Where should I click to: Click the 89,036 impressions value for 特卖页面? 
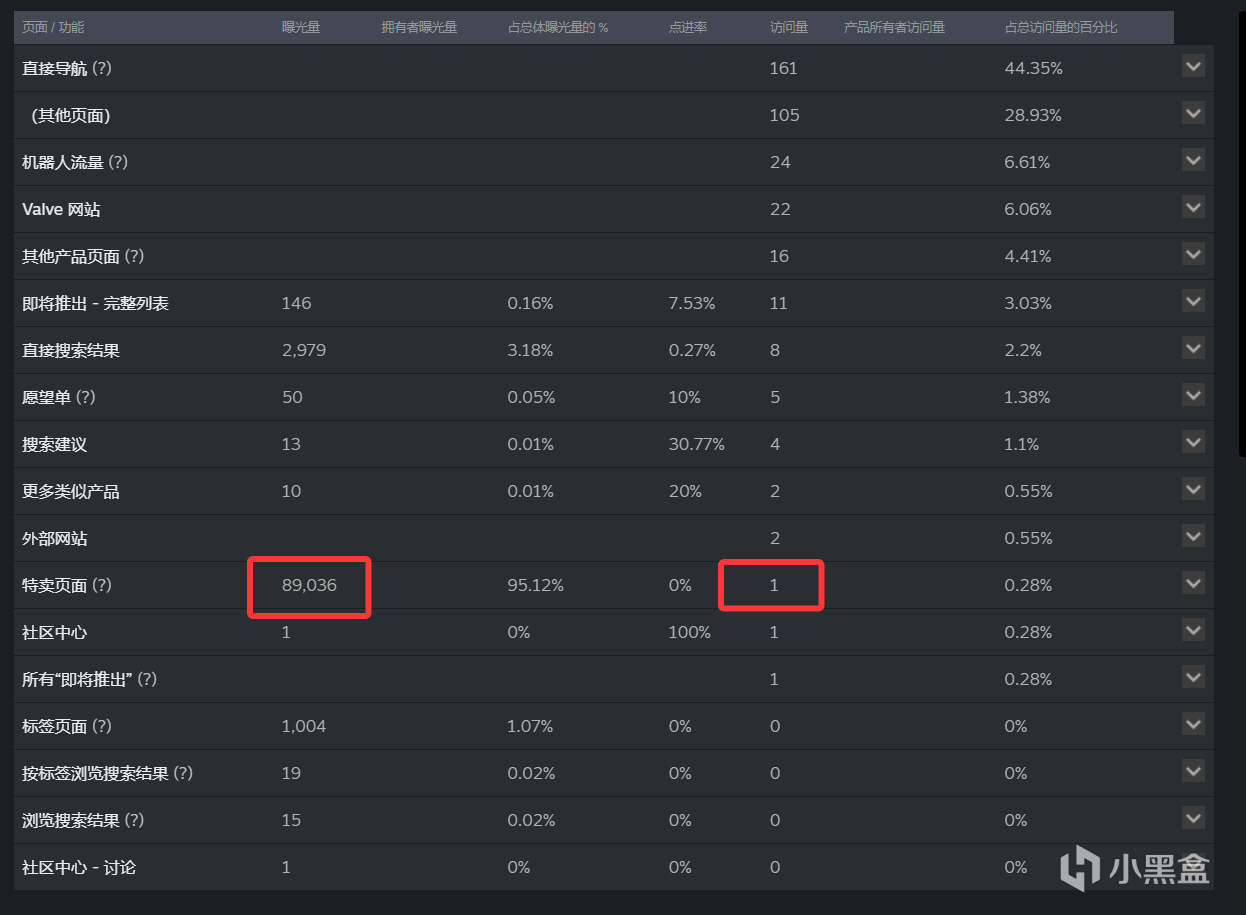(x=309, y=585)
